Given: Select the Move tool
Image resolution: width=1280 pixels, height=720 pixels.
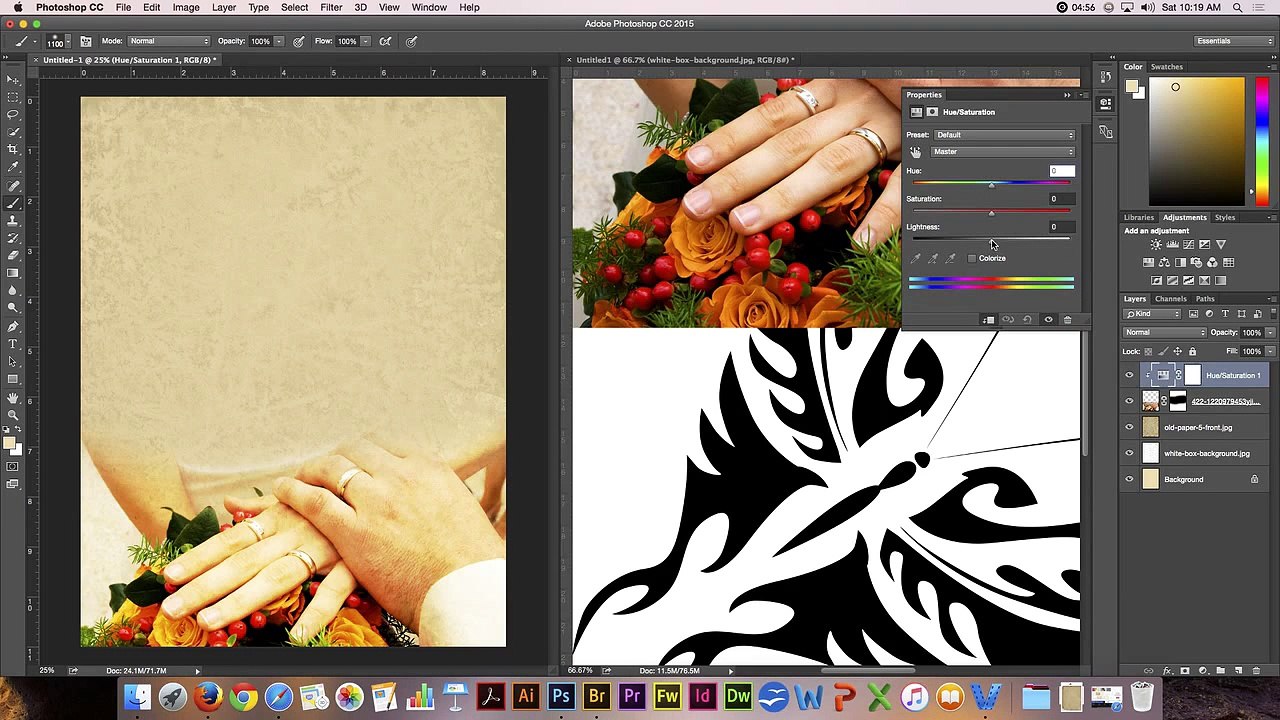Looking at the screenshot, I should (x=13, y=79).
